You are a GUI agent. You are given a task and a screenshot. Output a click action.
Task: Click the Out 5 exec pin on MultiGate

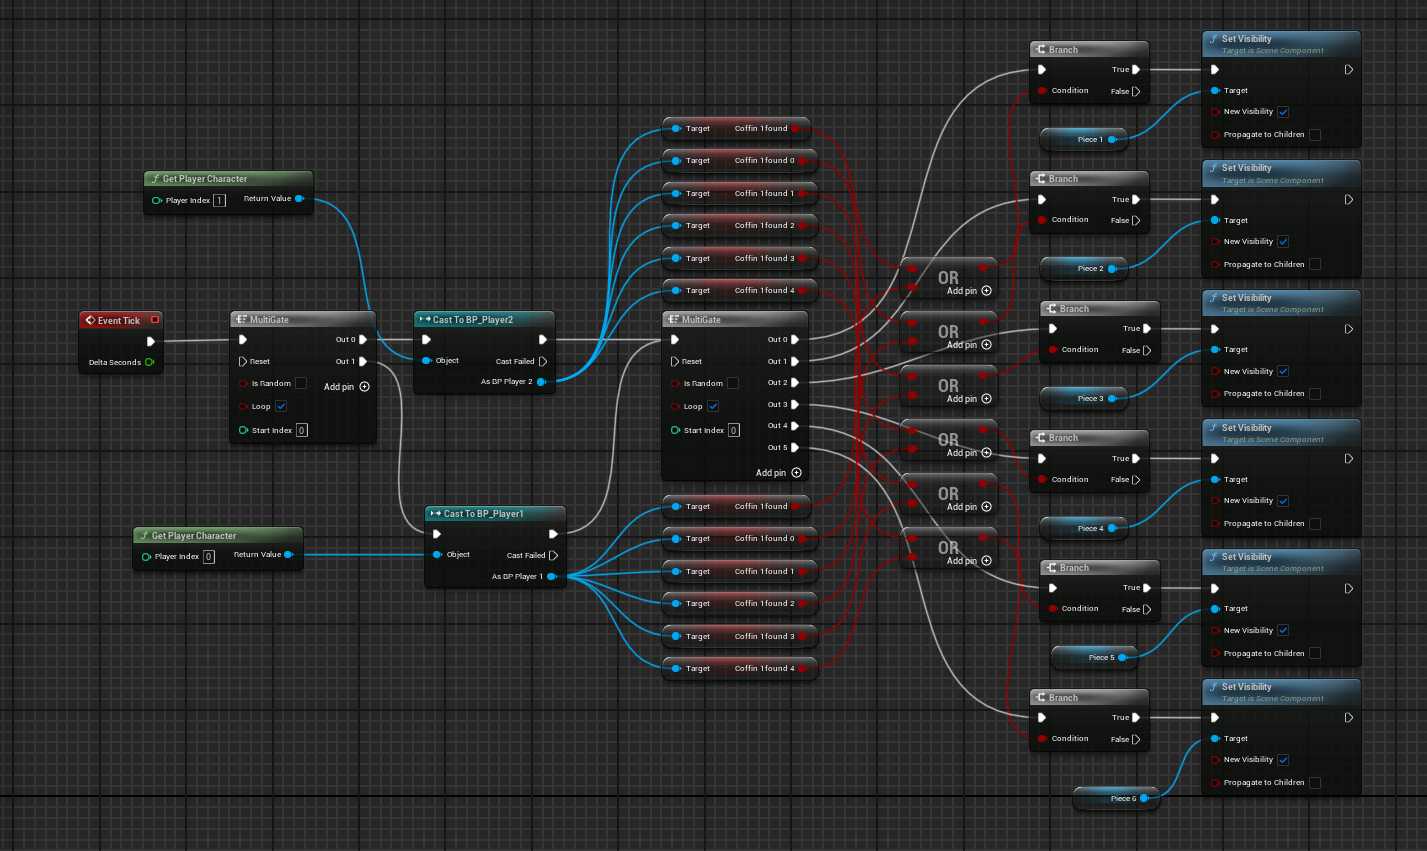(x=795, y=447)
